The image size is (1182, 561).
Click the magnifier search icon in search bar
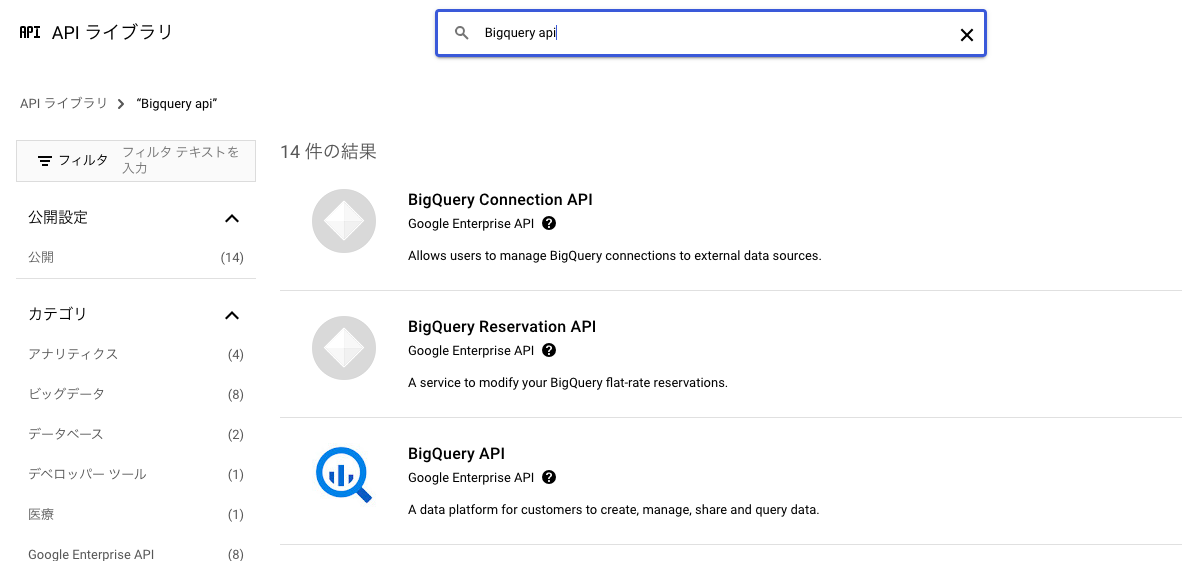[x=462, y=32]
